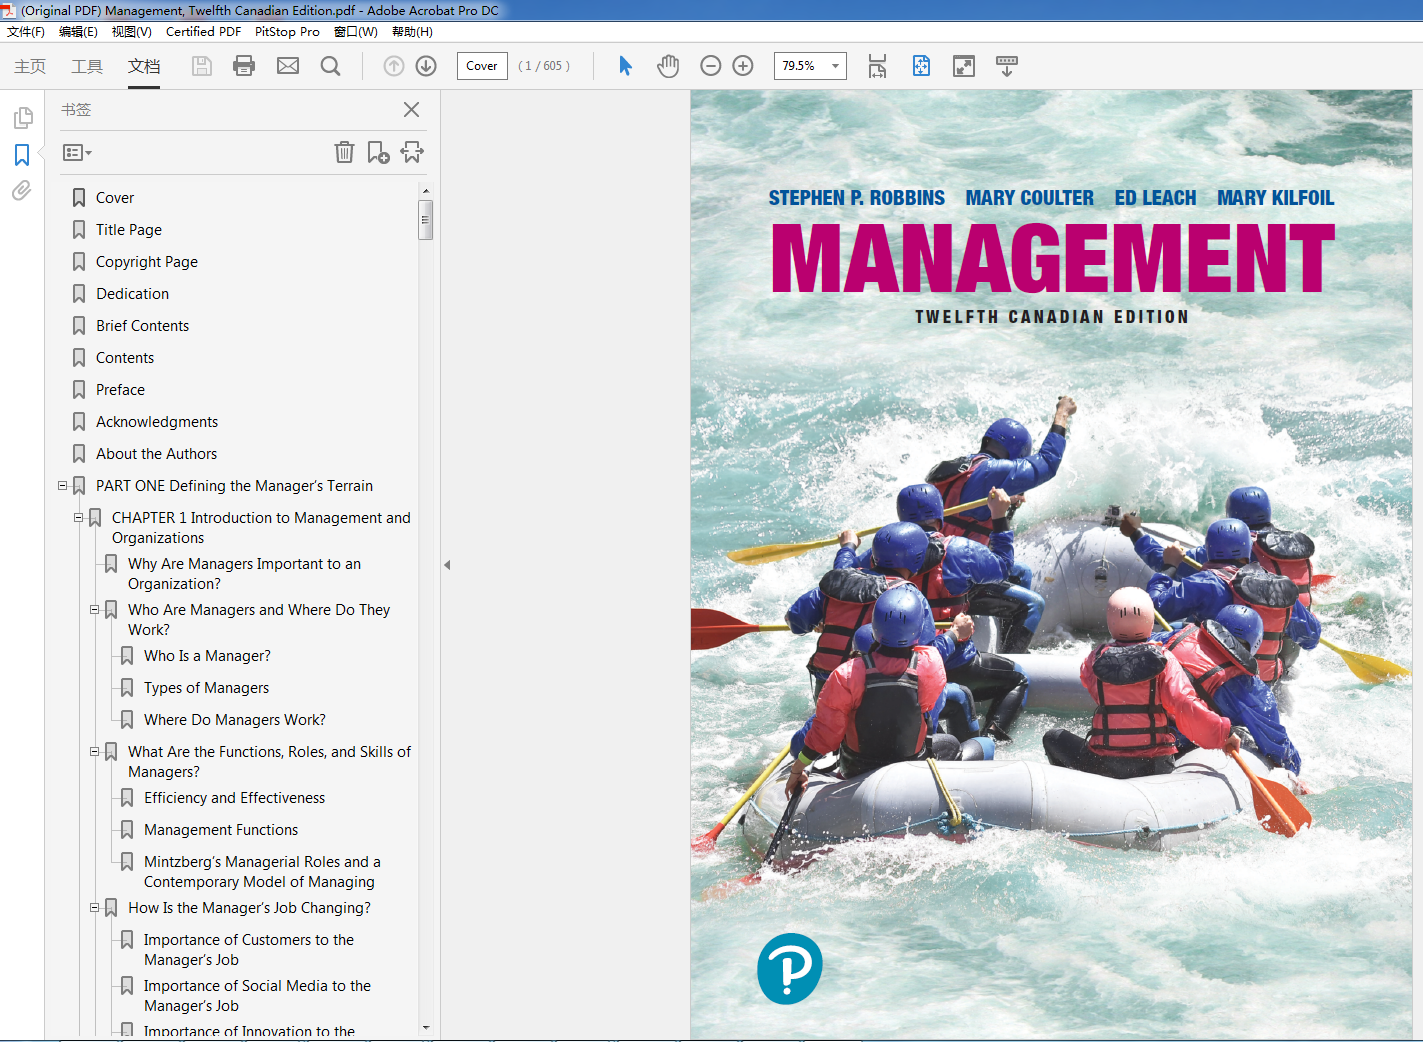
Task: Open the 帮助(H) menu
Action: [x=412, y=32]
